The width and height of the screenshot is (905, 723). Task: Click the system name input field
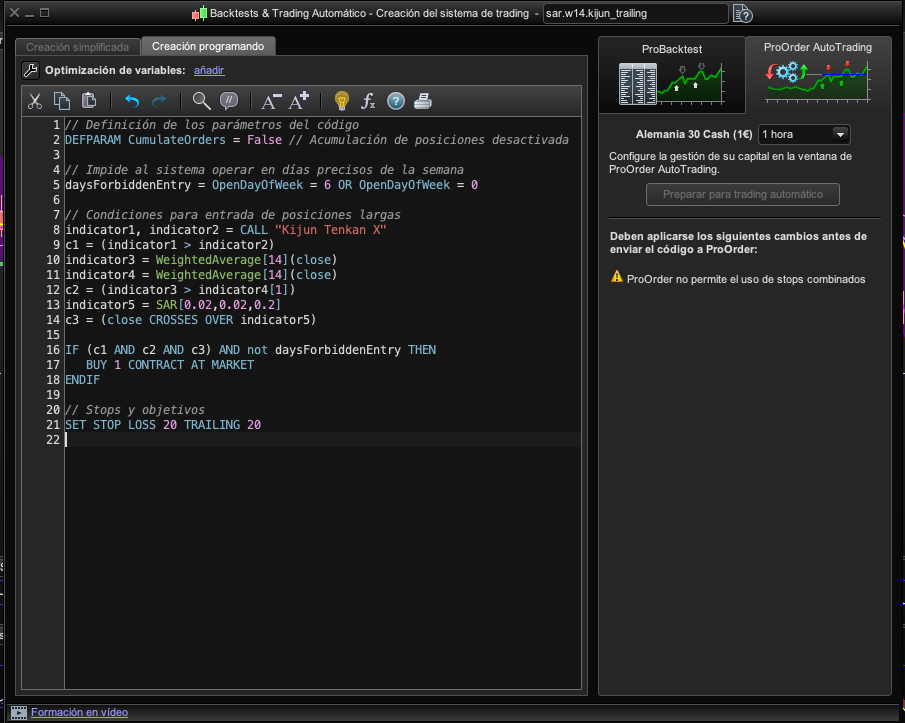coord(635,13)
